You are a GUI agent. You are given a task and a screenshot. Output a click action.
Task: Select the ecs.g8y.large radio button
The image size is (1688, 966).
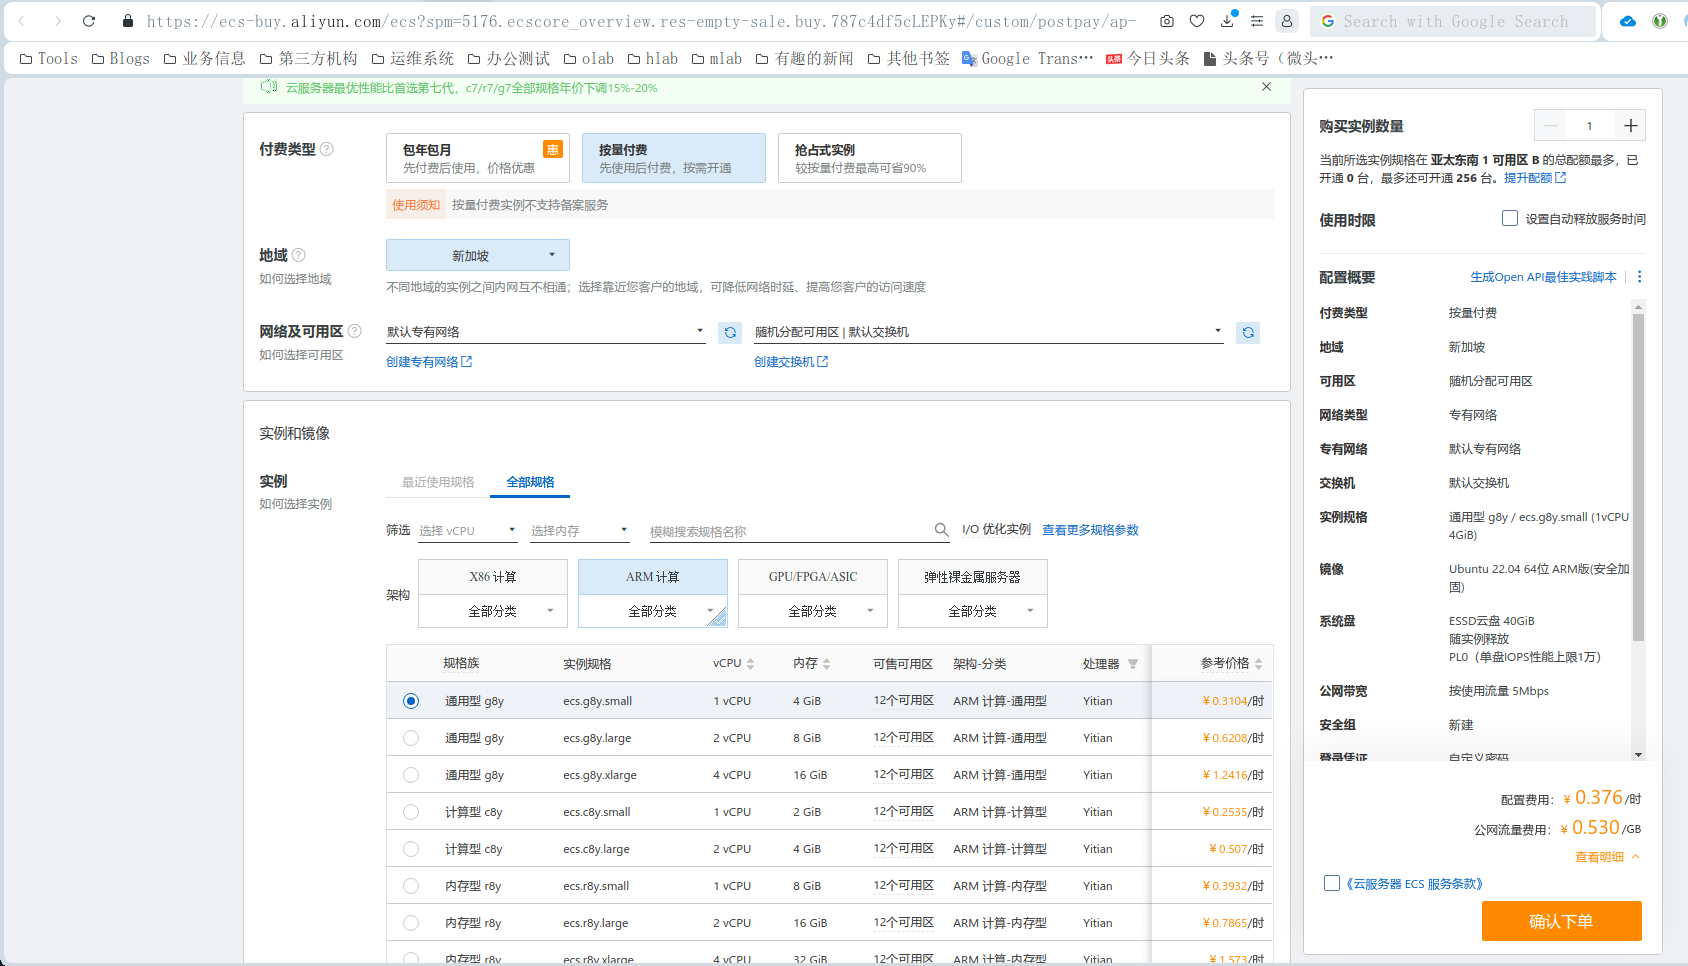[x=411, y=738]
